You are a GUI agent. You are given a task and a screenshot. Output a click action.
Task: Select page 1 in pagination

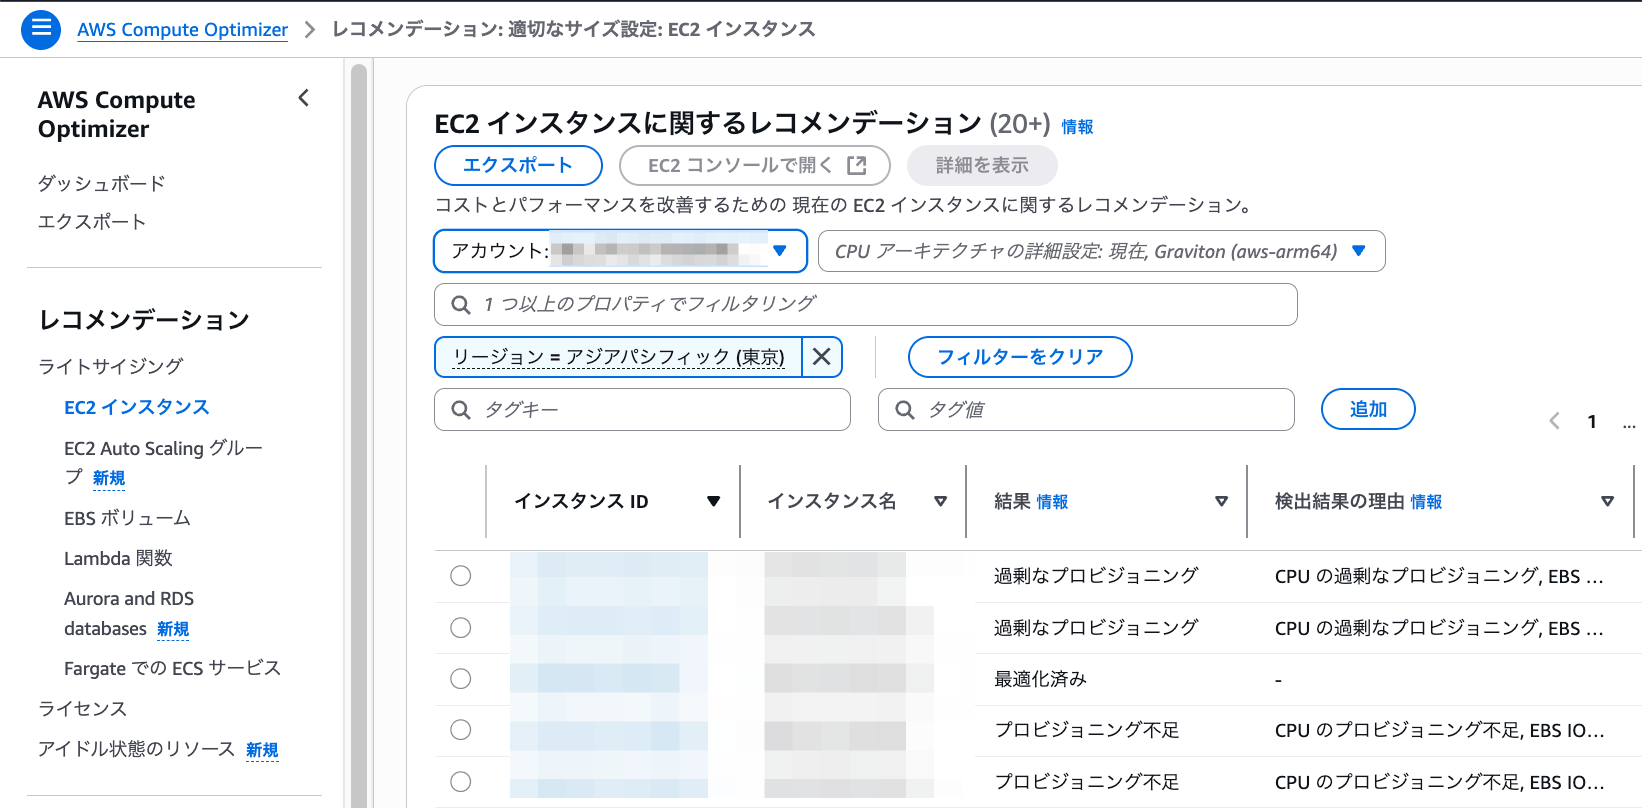tap(1592, 422)
